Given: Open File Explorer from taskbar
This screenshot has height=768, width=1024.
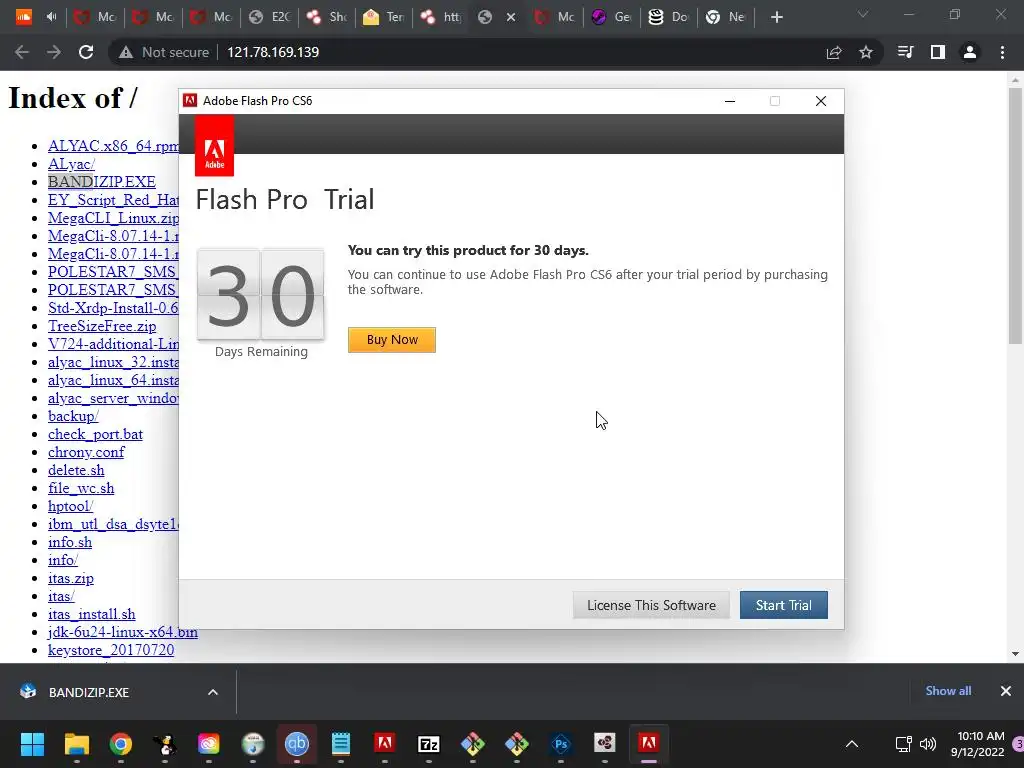Looking at the screenshot, I should pos(76,743).
